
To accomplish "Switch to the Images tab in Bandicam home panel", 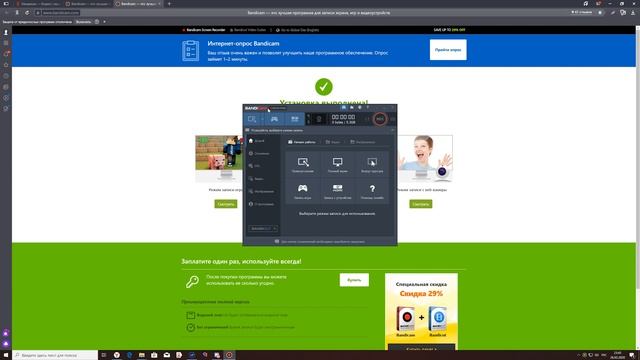I will tap(362, 142).
